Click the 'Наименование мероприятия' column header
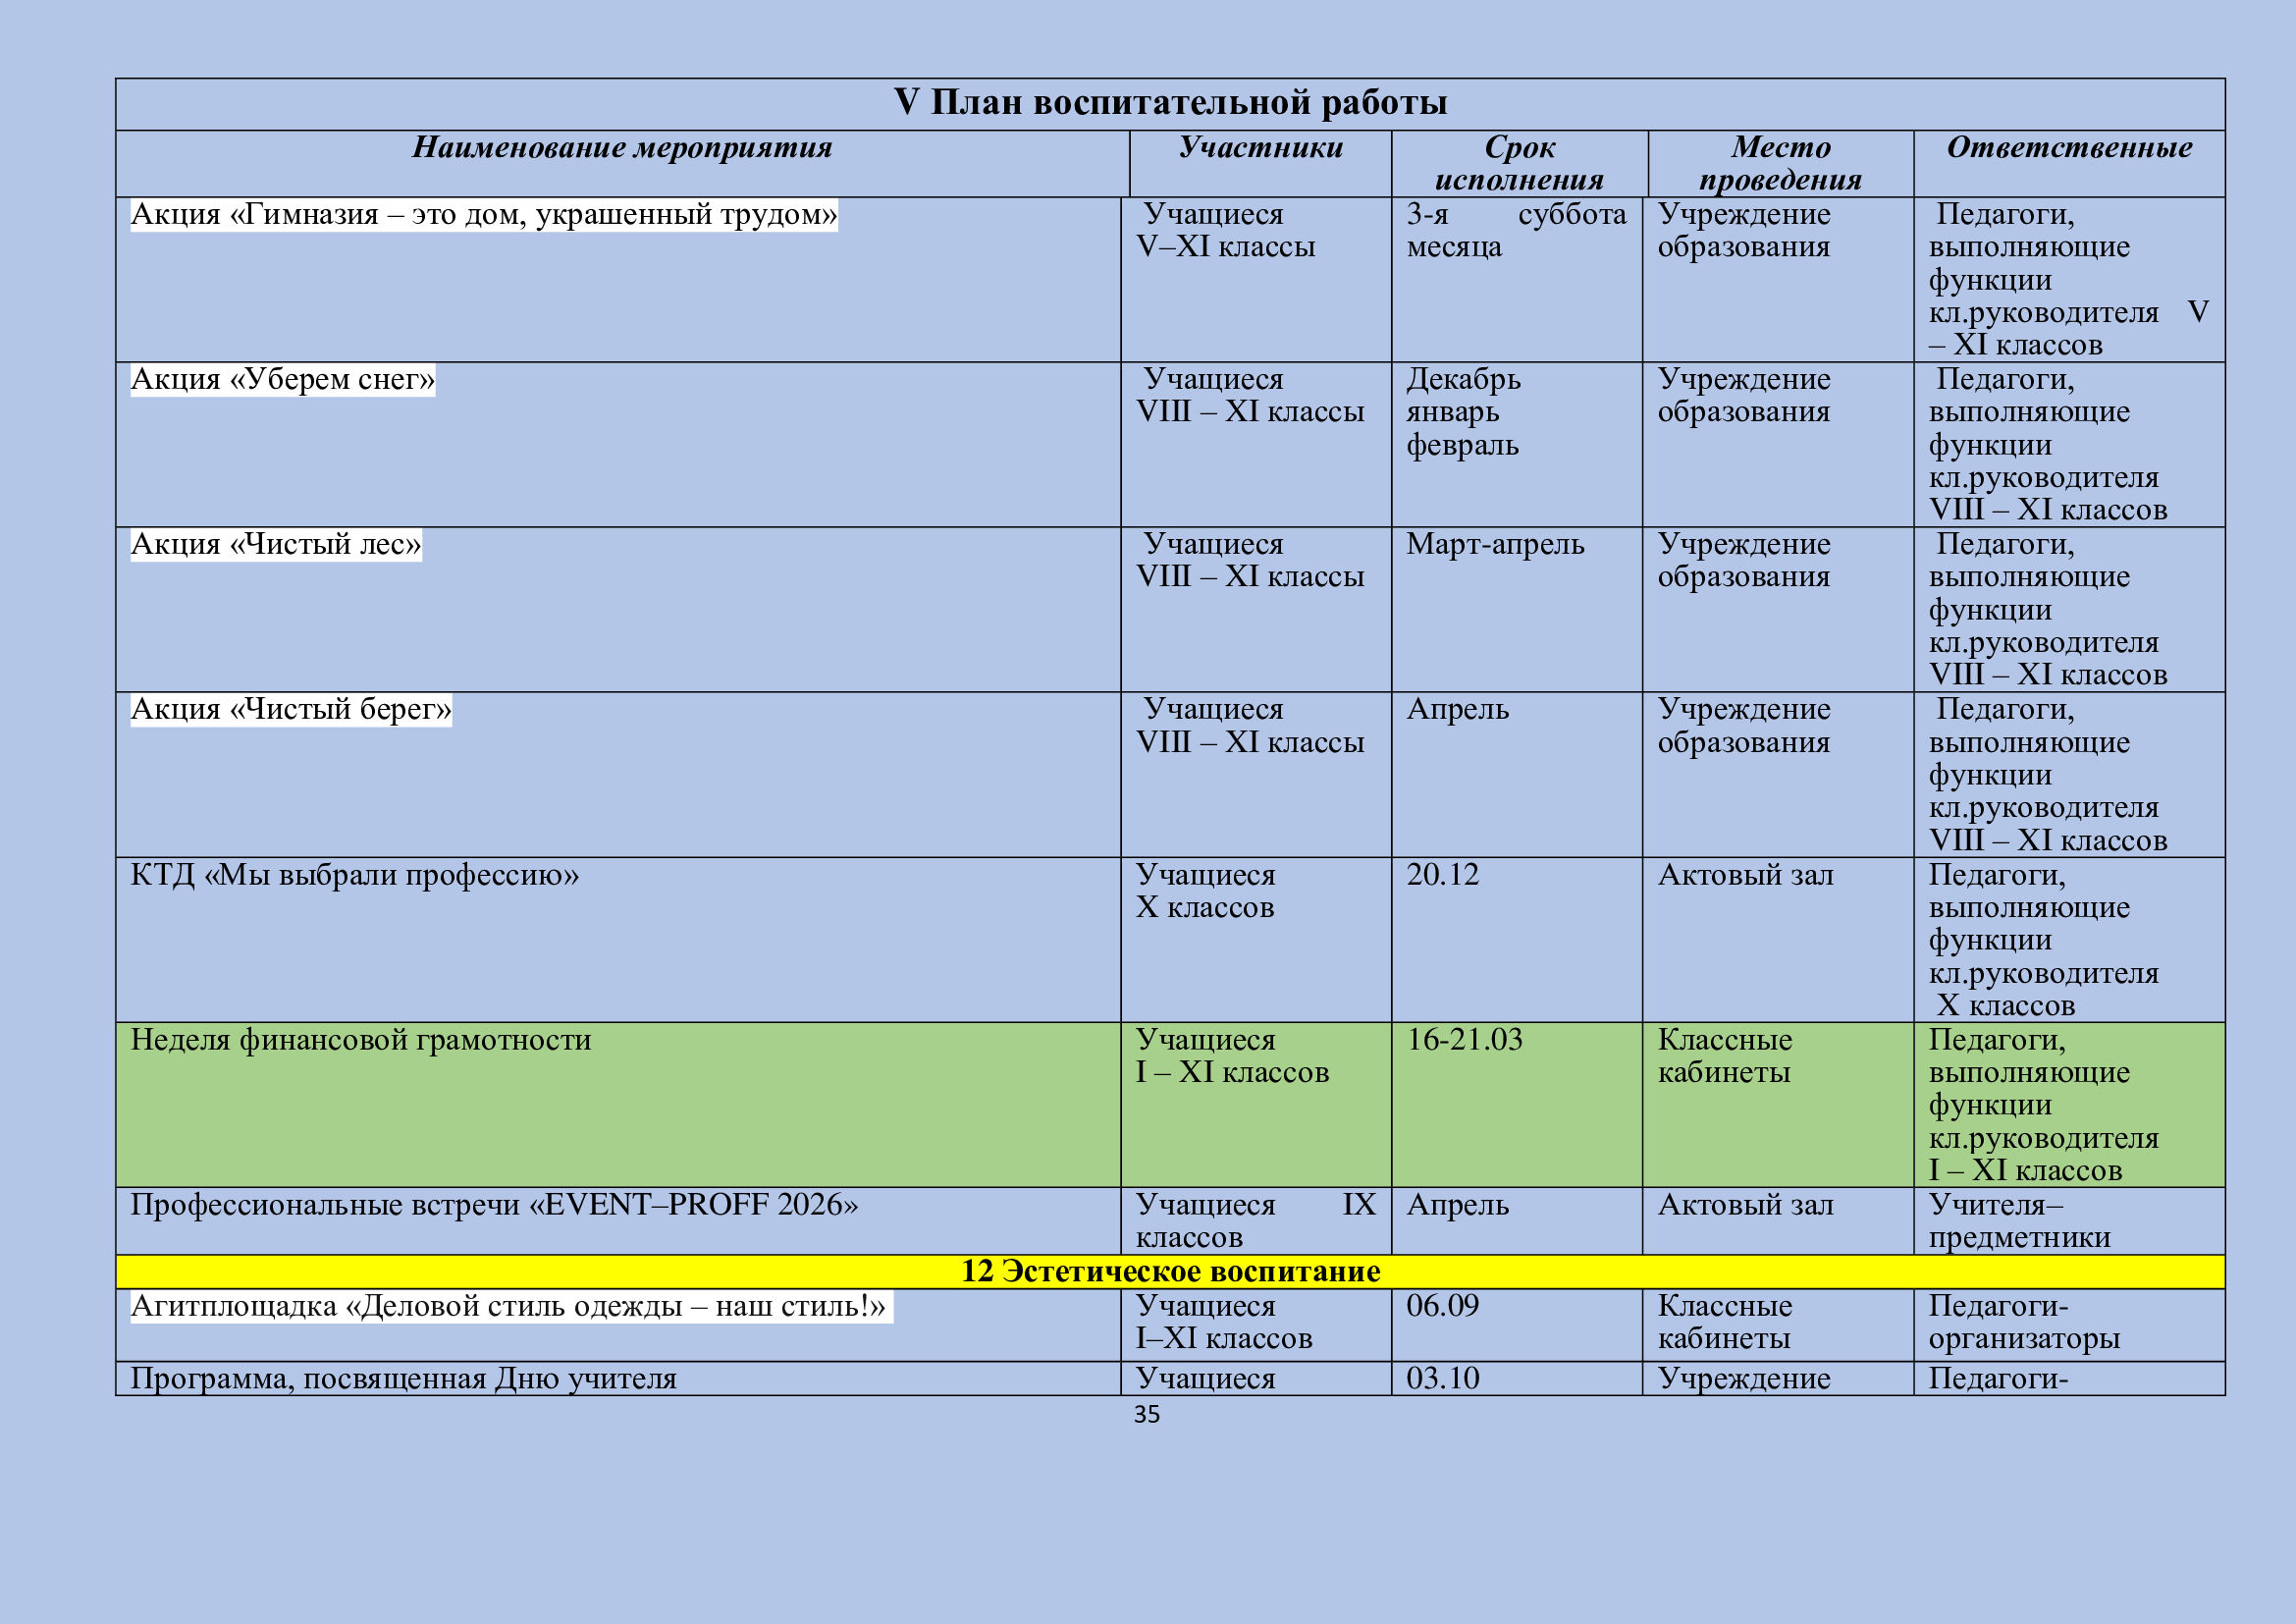2296x1624 pixels. pos(622,148)
